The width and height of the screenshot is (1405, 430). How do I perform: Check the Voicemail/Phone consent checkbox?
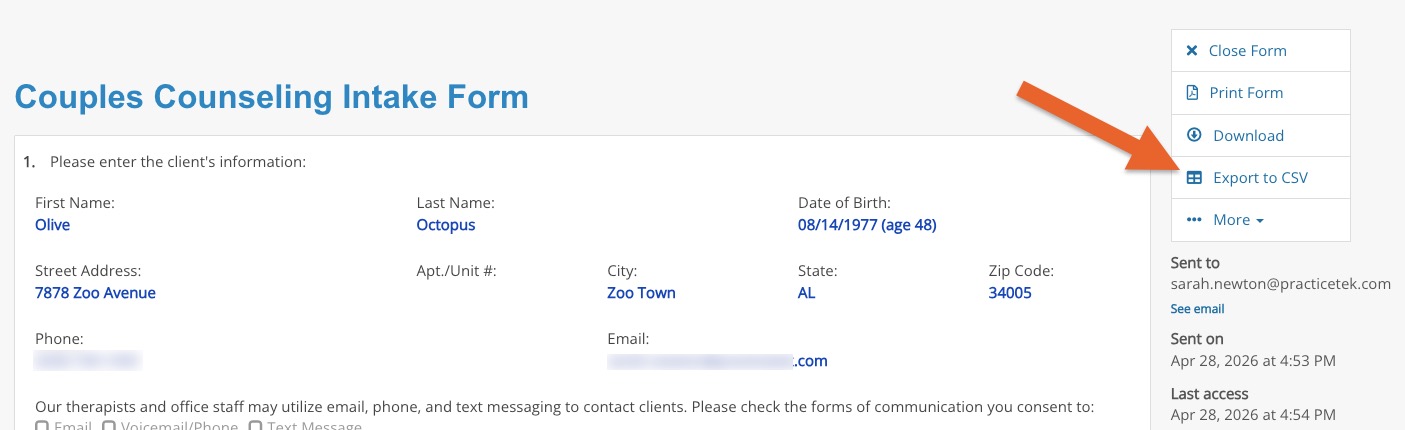point(108,427)
